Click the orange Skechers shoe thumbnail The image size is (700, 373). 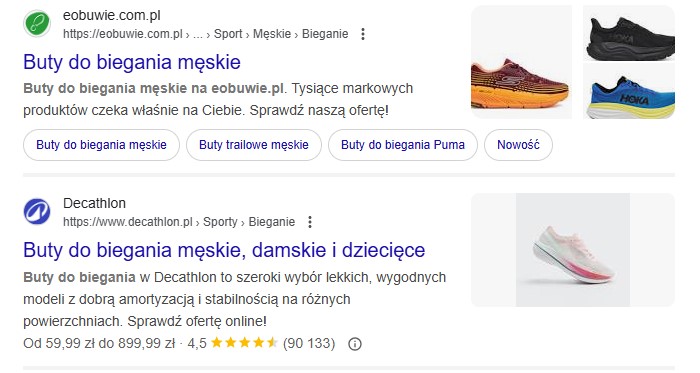click(521, 62)
